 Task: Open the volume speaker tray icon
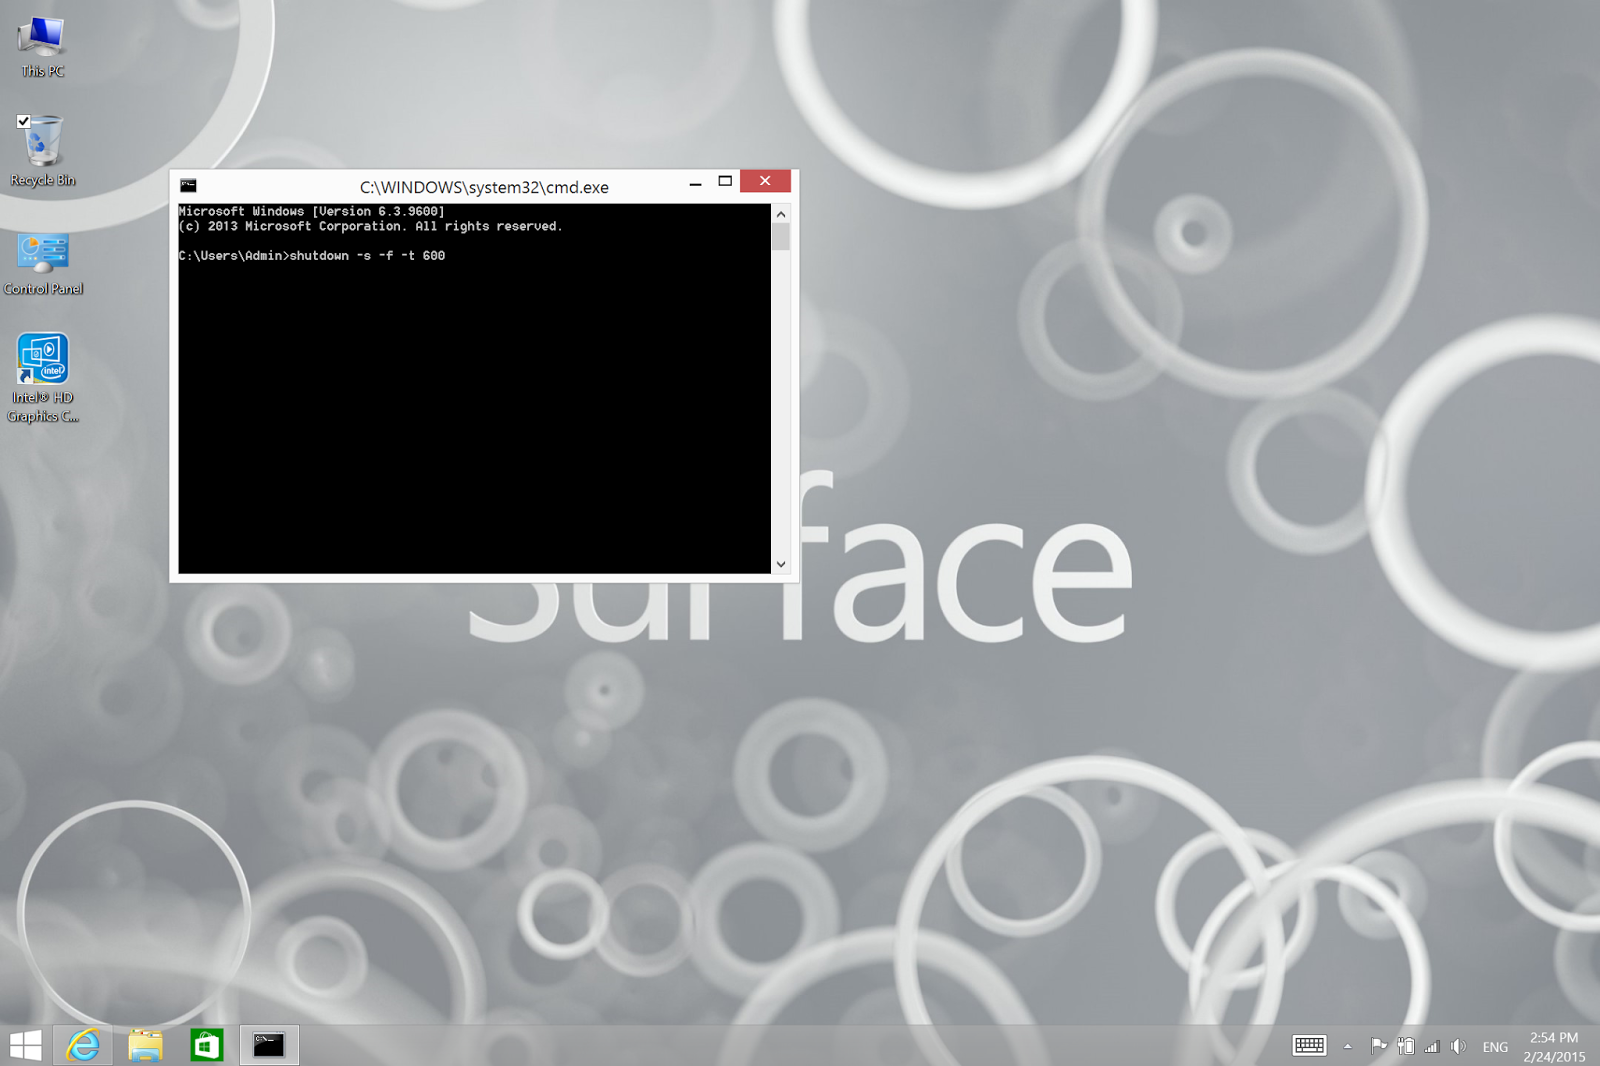(x=1459, y=1047)
